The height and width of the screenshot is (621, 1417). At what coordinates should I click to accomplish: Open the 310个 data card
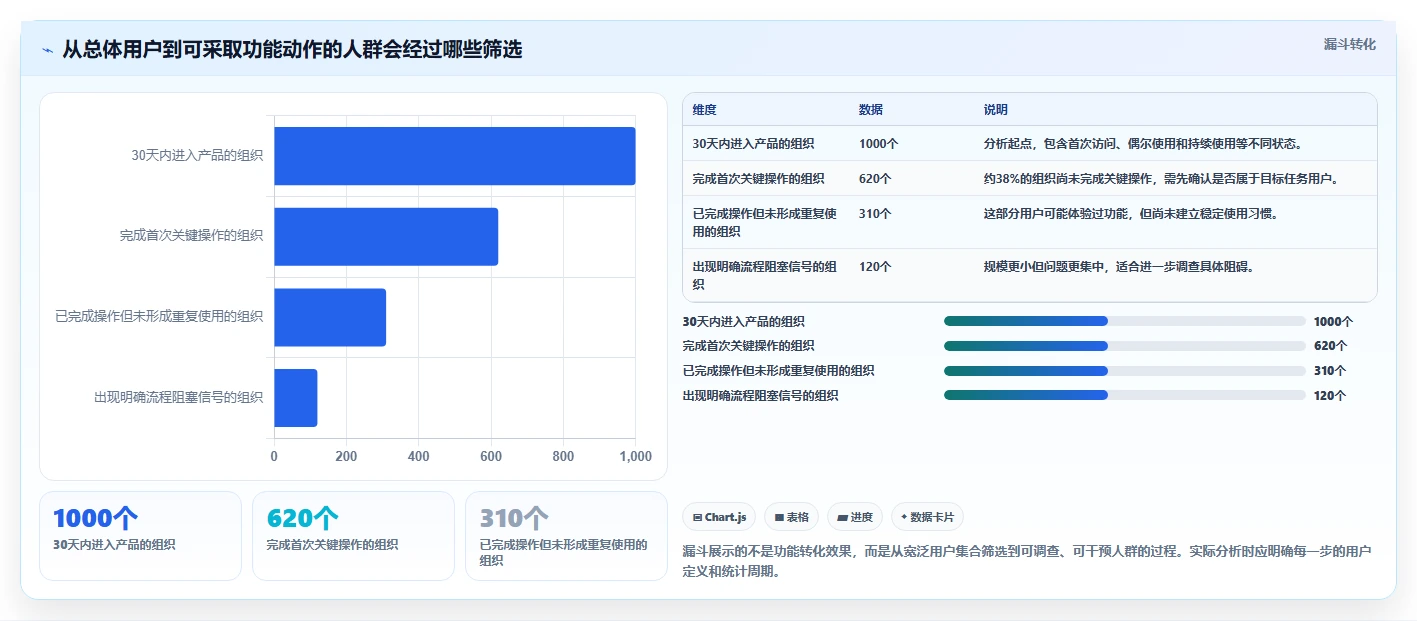566,536
